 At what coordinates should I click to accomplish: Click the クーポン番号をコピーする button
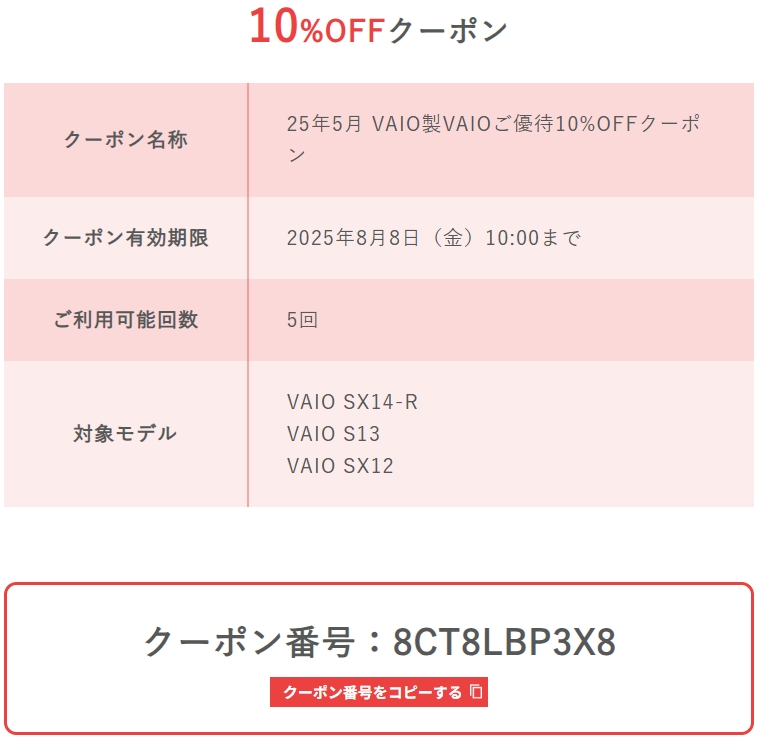coord(379,692)
